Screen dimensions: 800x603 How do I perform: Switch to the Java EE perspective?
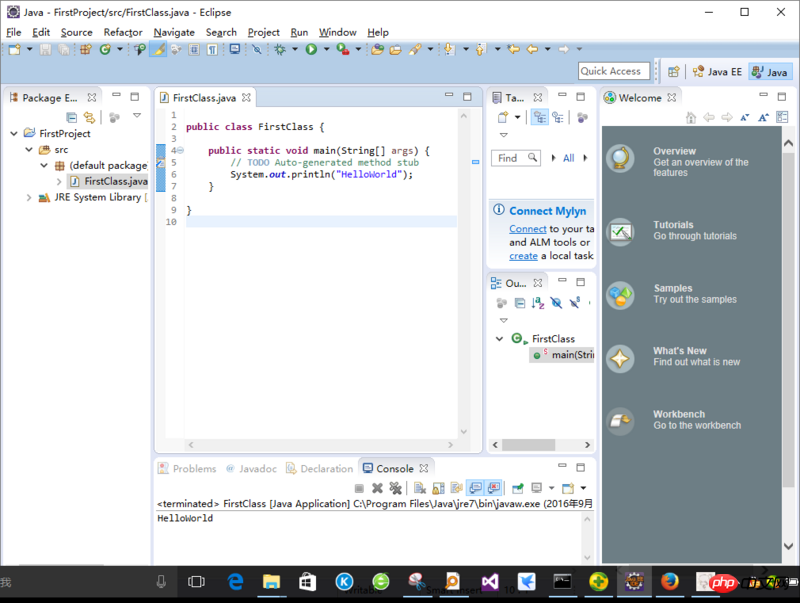pos(718,72)
